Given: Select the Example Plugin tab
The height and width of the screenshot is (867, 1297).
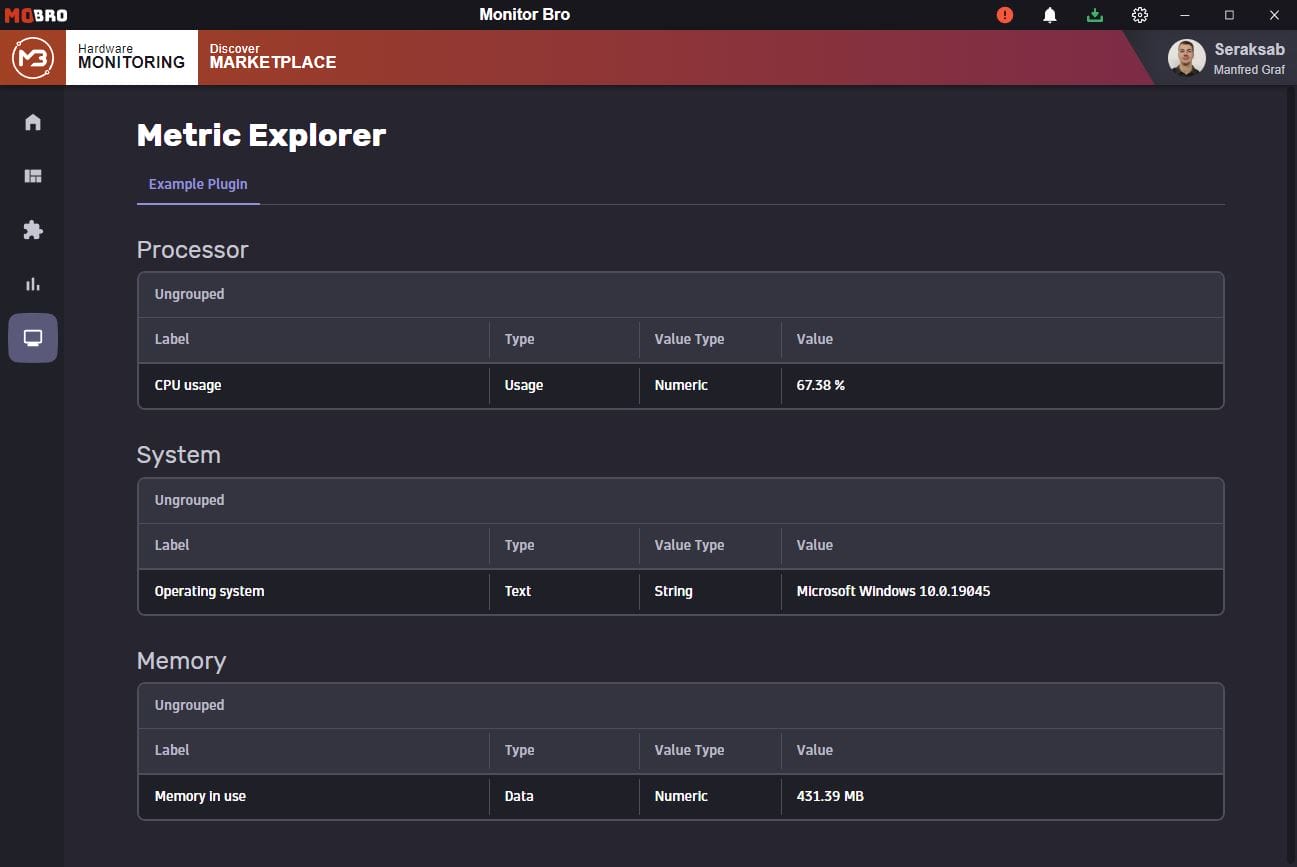Looking at the screenshot, I should pyautogui.click(x=198, y=185).
